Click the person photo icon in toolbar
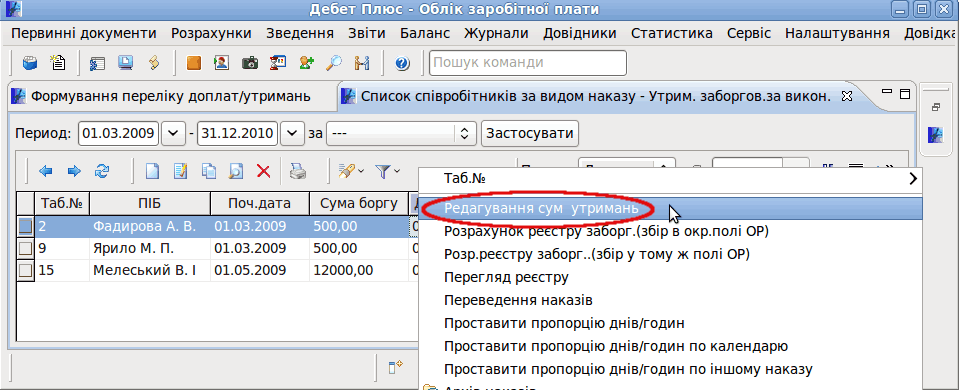 pos(221,62)
